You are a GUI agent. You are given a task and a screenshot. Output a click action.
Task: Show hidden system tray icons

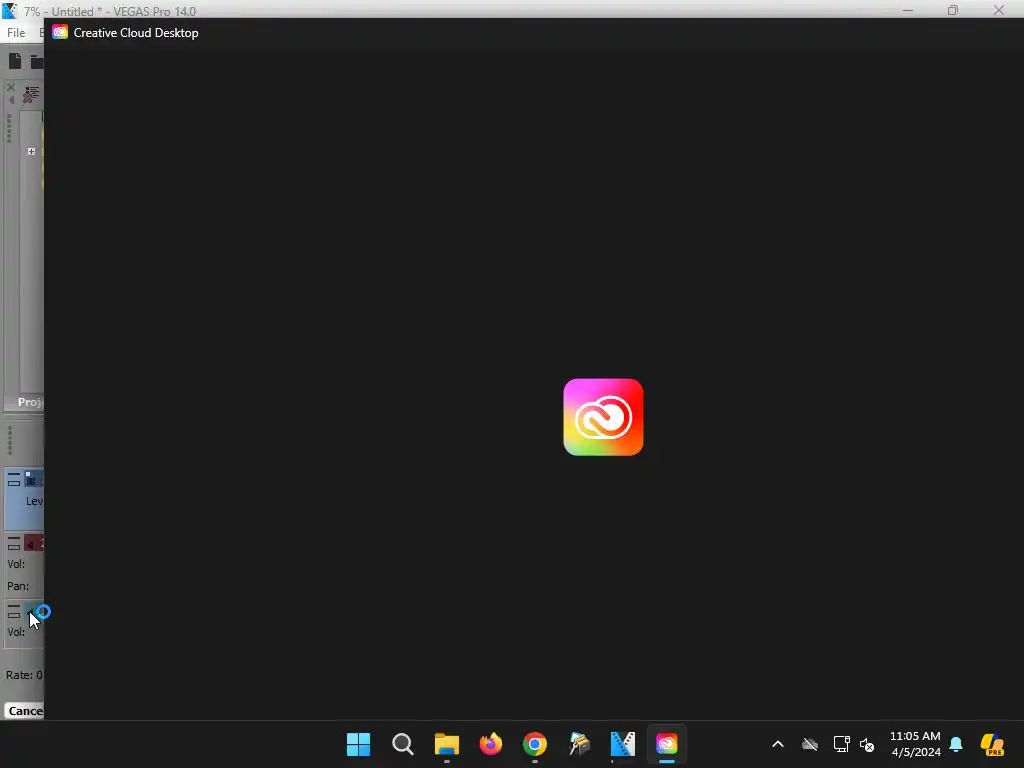click(x=778, y=744)
